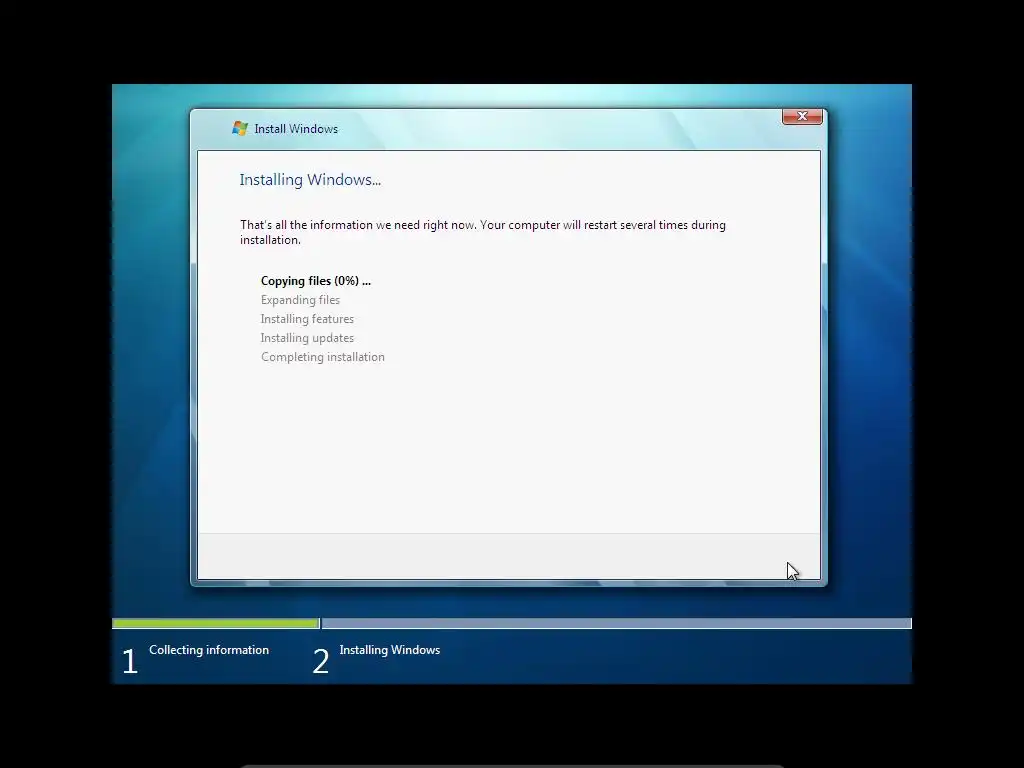Click the stage number 1 at bottom
This screenshot has height=768, width=1024.
130,662
